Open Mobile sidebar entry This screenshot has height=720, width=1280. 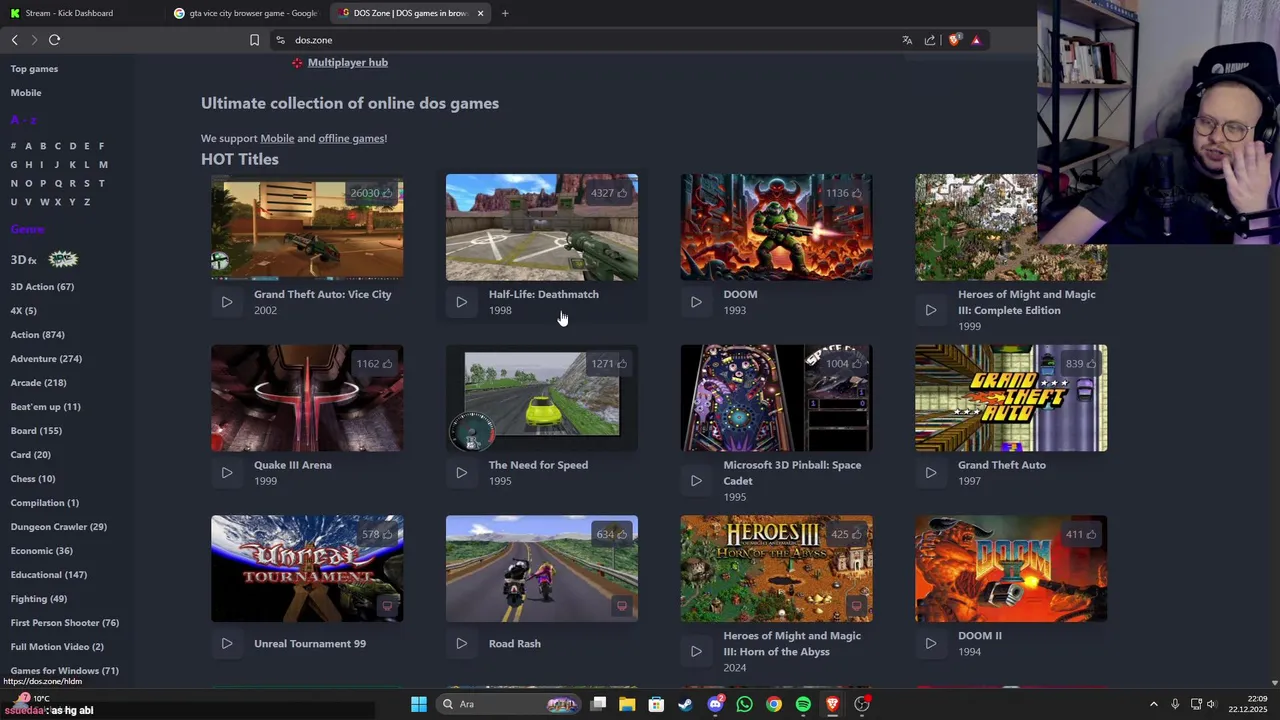tap(26, 93)
